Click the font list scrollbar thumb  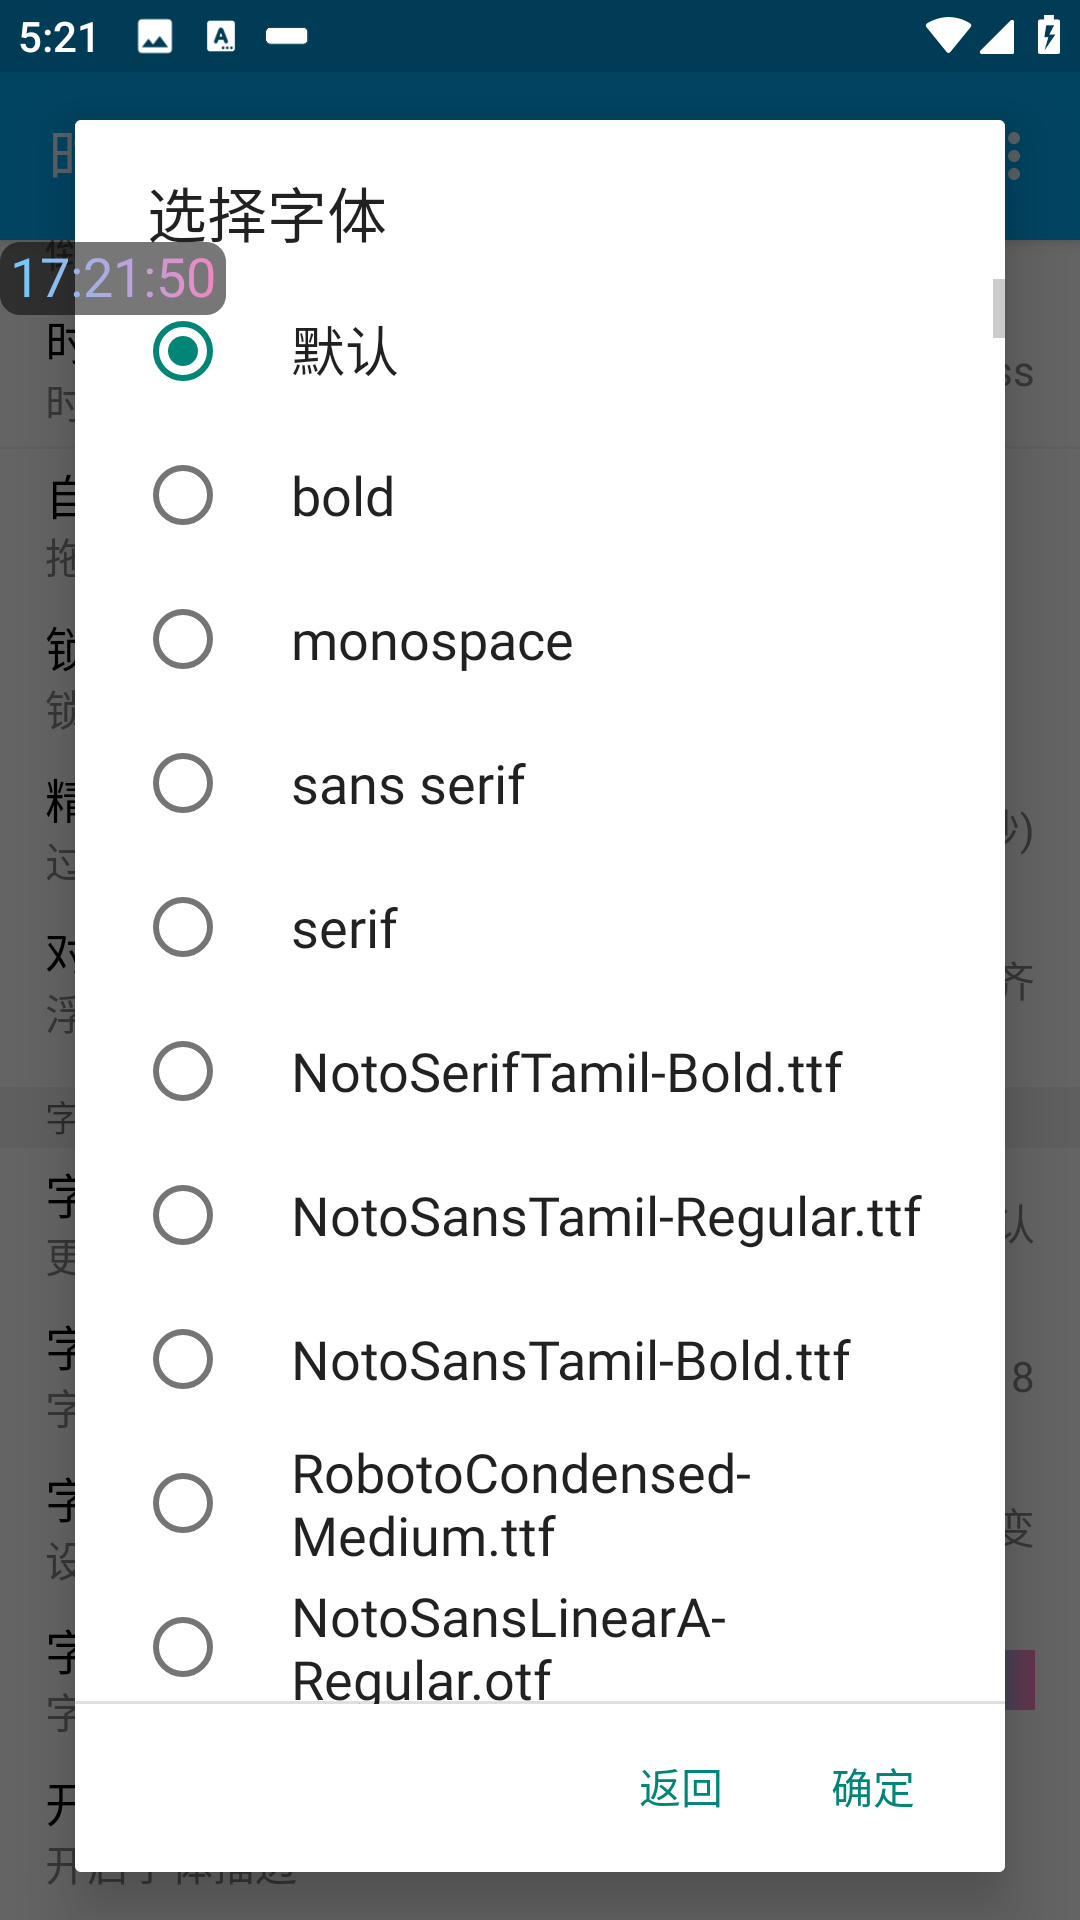998,308
